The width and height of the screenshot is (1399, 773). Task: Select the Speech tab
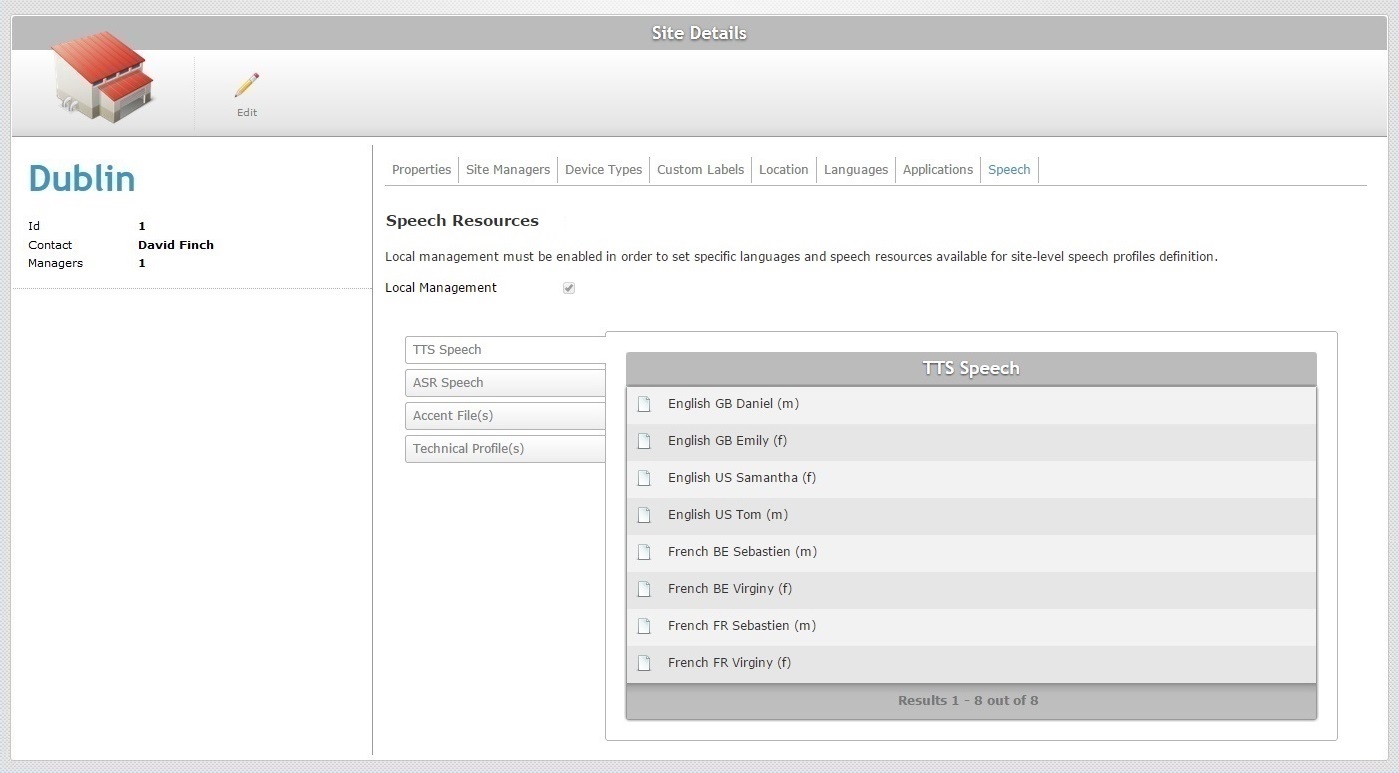pos(1009,170)
